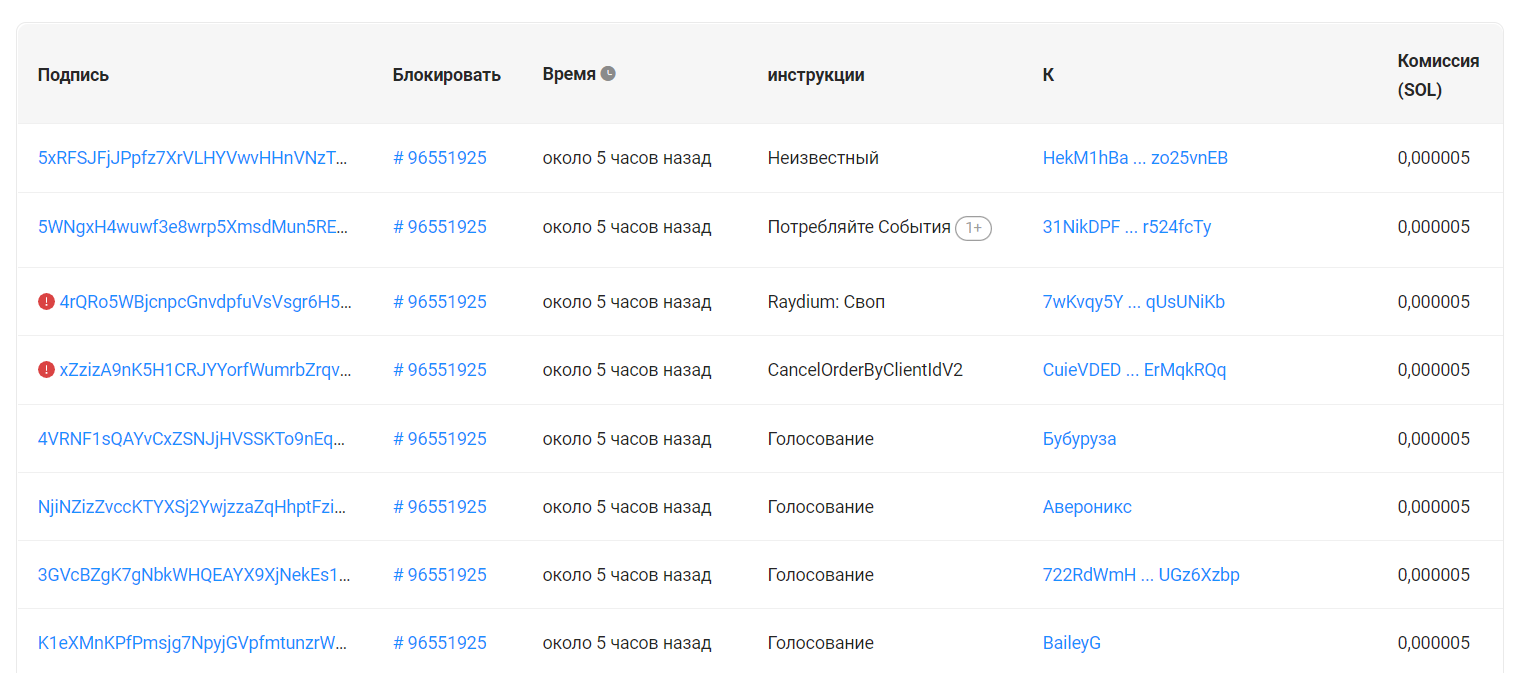Expand the 1+ instructions badge
The image size is (1524, 673).
pyautogui.click(x=973, y=228)
